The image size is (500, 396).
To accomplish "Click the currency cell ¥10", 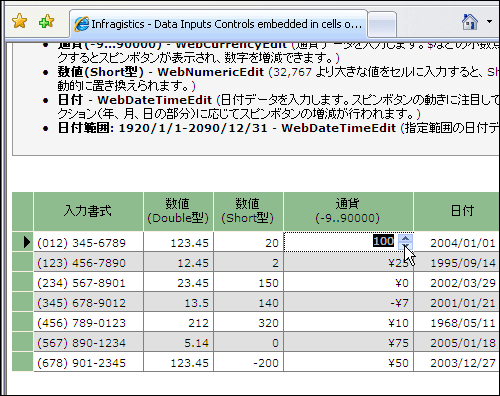I will pyautogui.click(x=348, y=322).
